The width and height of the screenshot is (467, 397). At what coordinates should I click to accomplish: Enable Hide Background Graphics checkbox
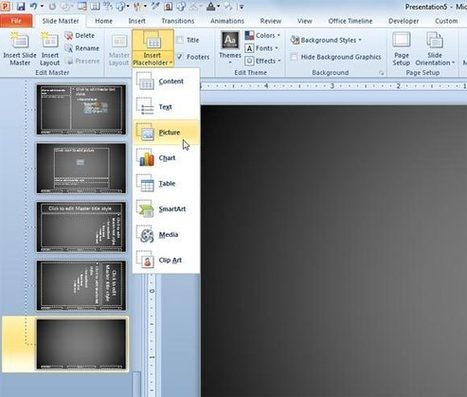(294, 57)
